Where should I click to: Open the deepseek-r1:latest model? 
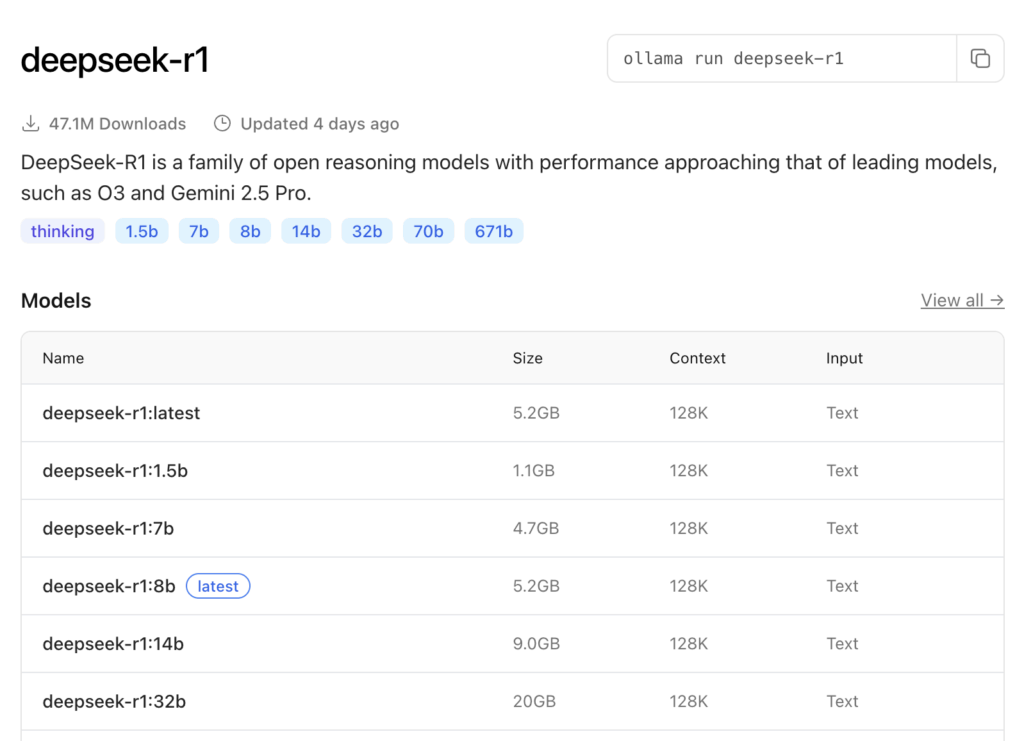tap(121, 413)
